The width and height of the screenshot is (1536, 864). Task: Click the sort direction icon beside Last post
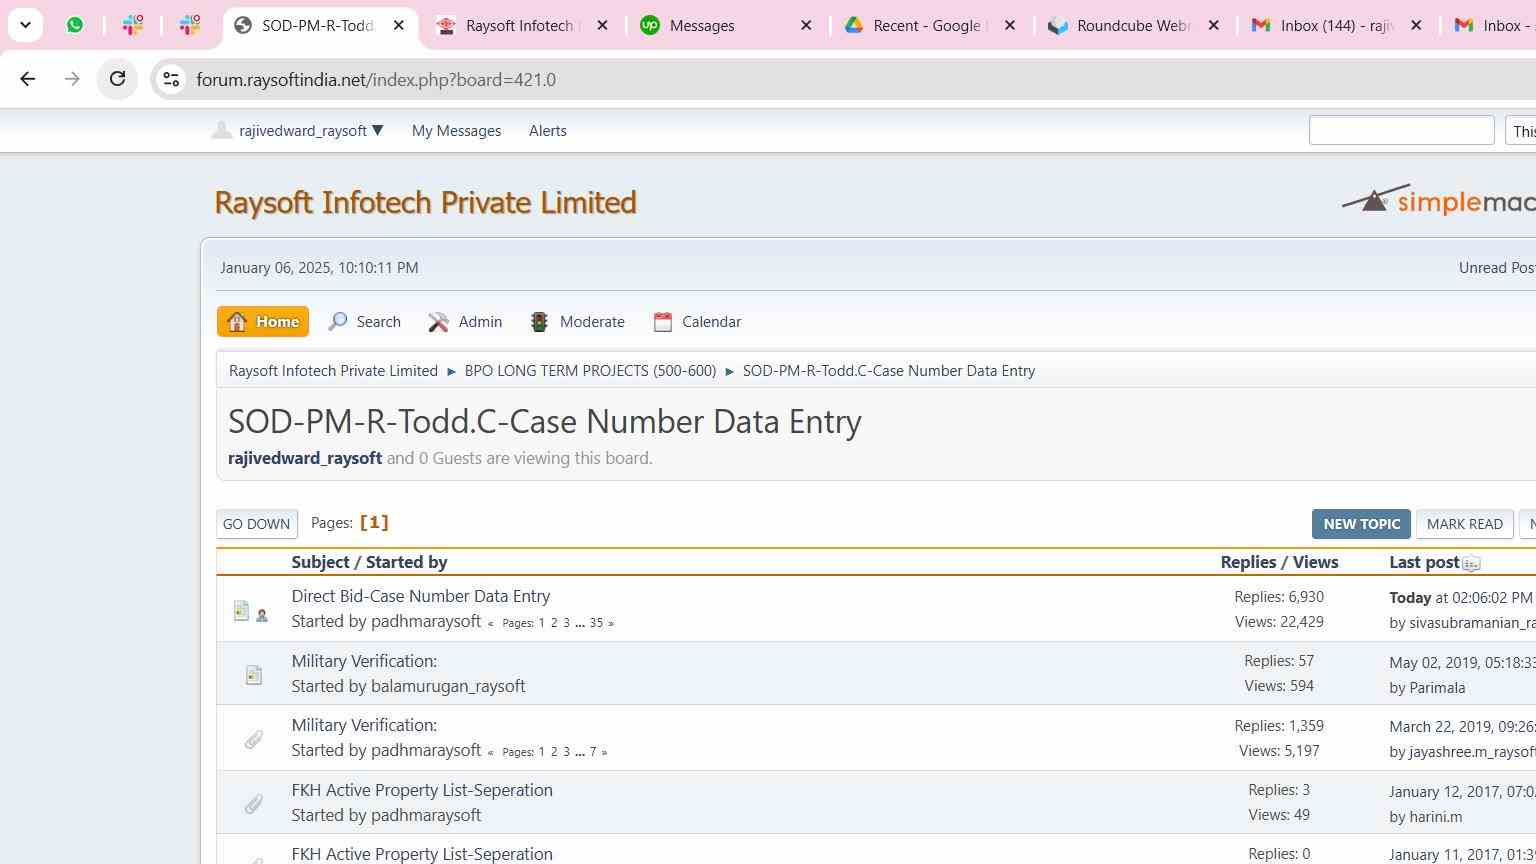1471,564
